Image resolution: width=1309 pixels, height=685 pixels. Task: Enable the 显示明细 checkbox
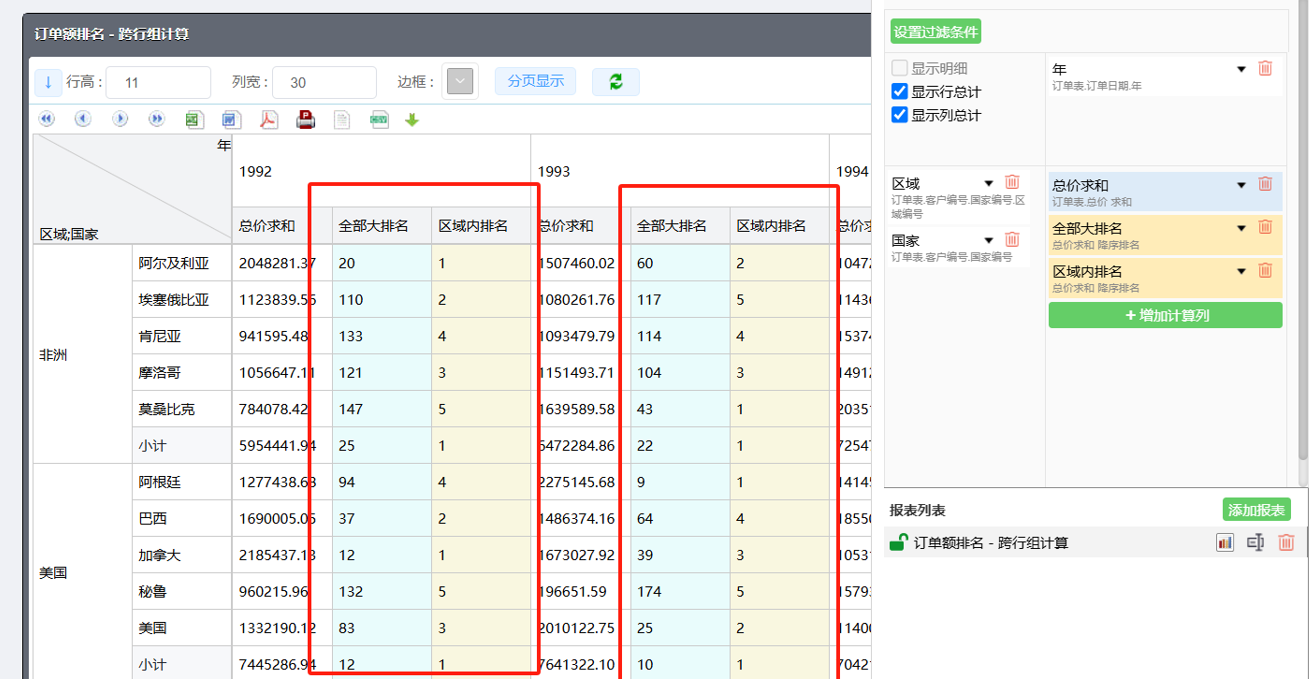point(899,69)
